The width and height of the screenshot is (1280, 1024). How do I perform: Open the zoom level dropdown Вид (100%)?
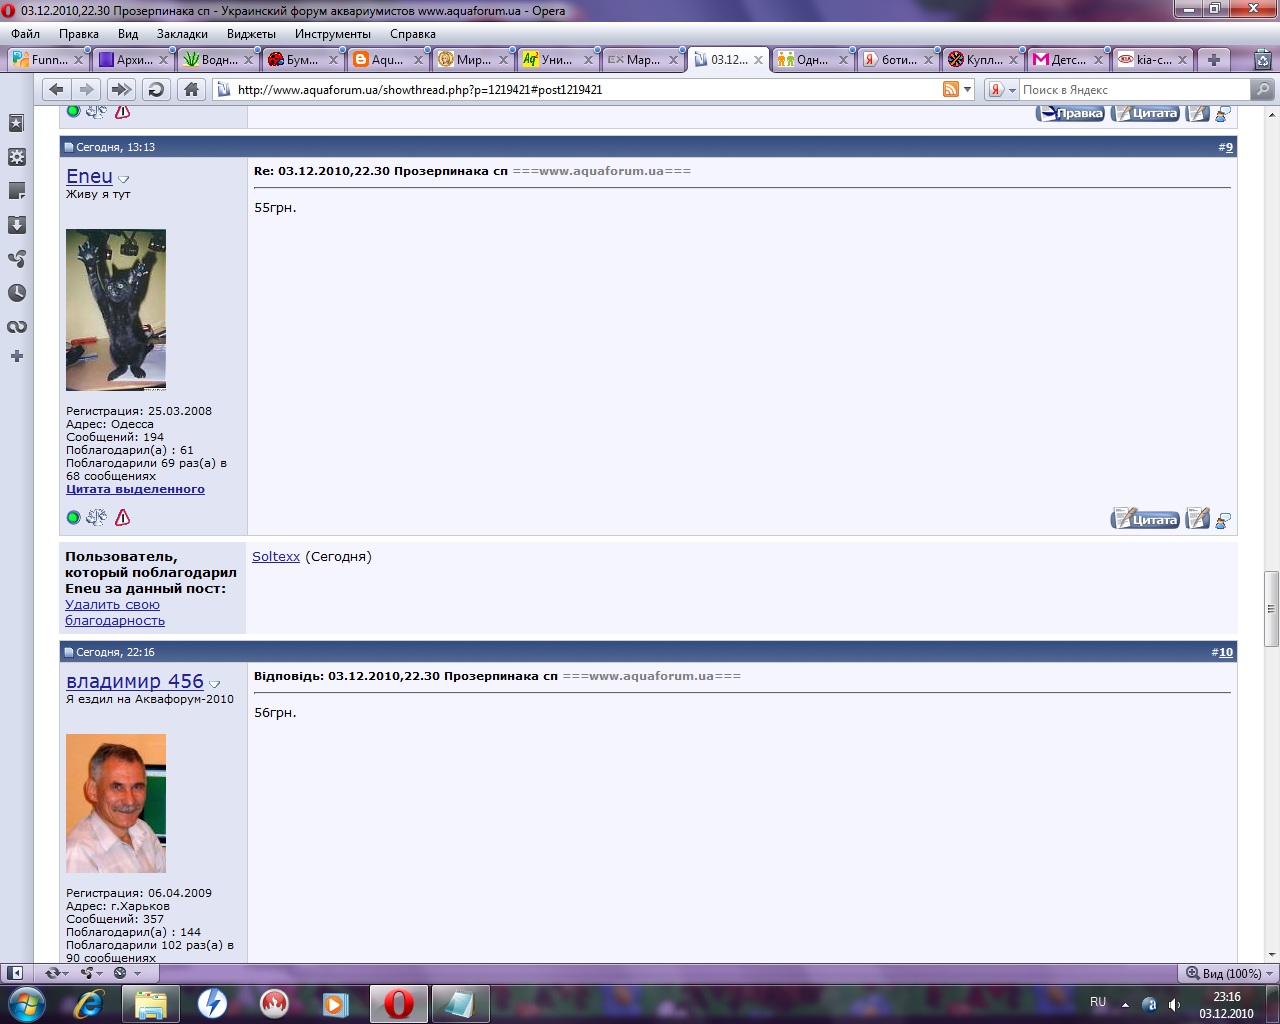click(x=1230, y=973)
